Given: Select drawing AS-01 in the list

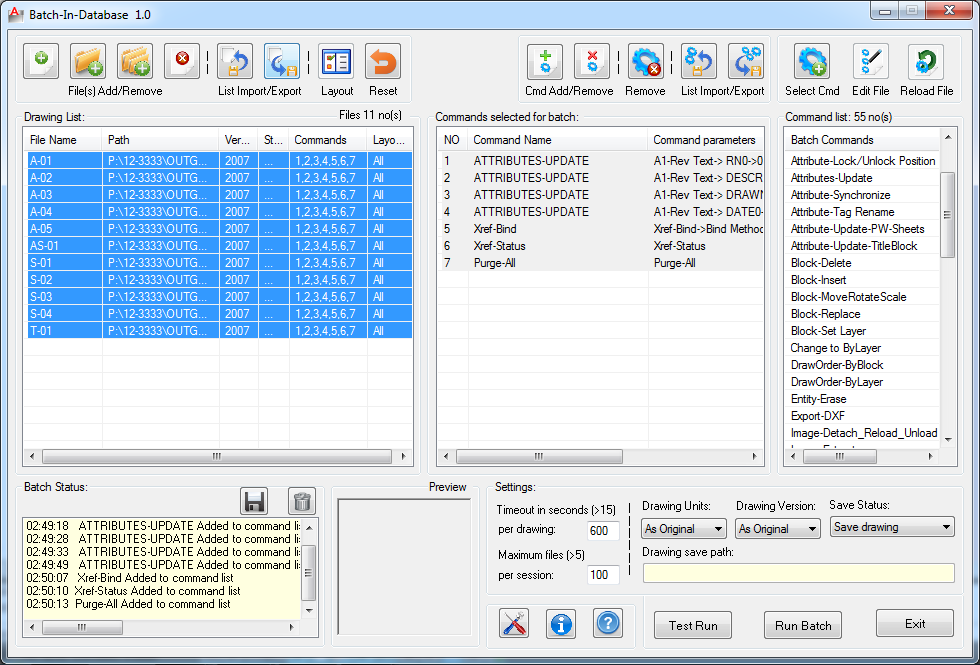Looking at the screenshot, I should (219, 246).
